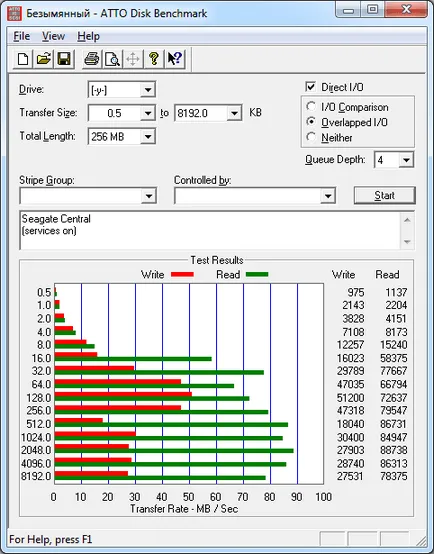This screenshot has height=554, width=434.
Task: Open the Transfer Size end dropdown showing 8192.0
Action: coord(234,113)
